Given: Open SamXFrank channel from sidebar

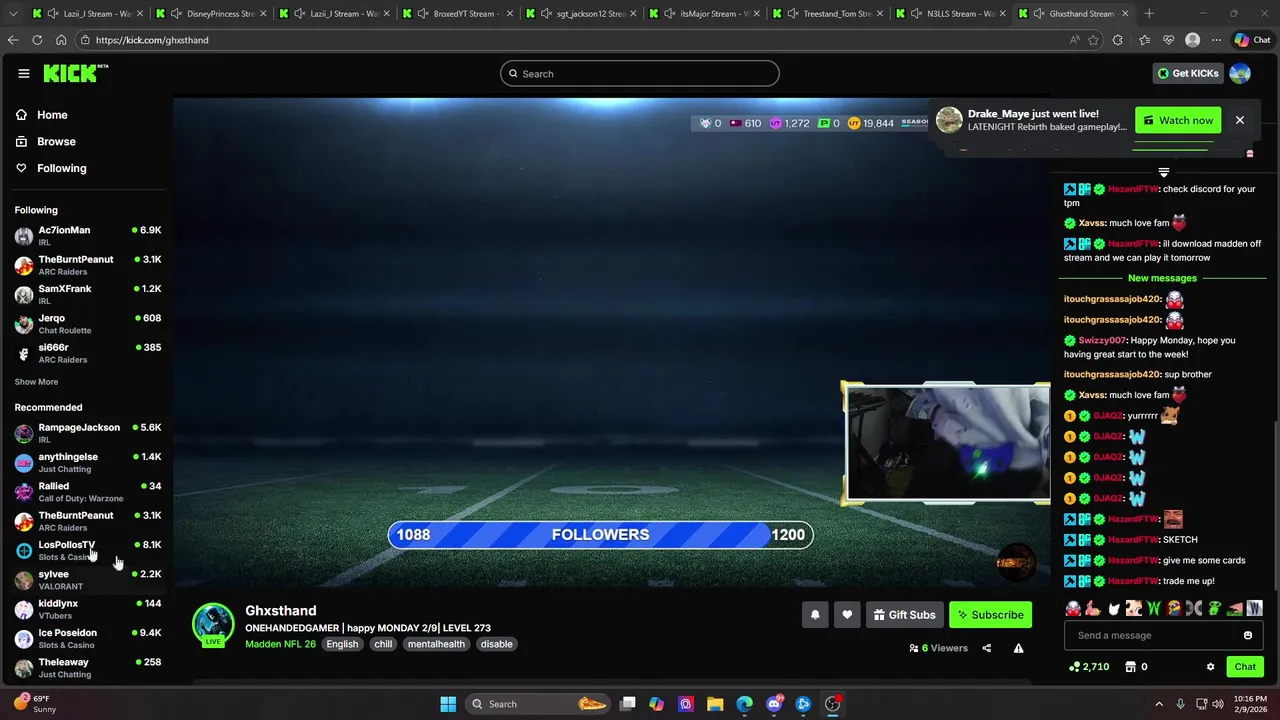Looking at the screenshot, I should (x=88, y=294).
